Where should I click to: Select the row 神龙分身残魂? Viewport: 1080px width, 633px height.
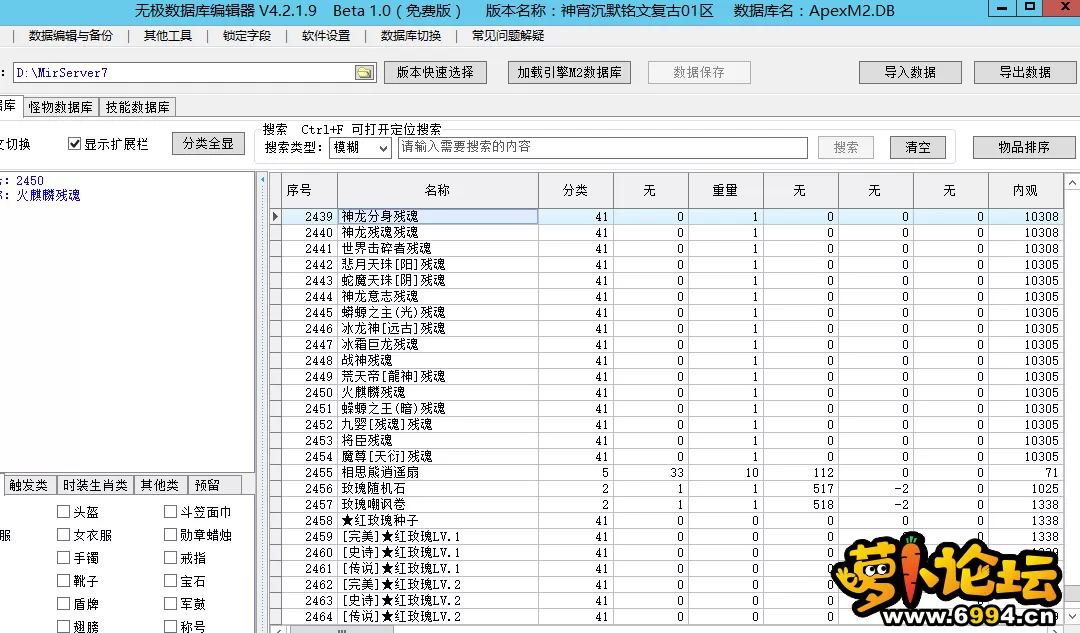(x=665, y=216)
